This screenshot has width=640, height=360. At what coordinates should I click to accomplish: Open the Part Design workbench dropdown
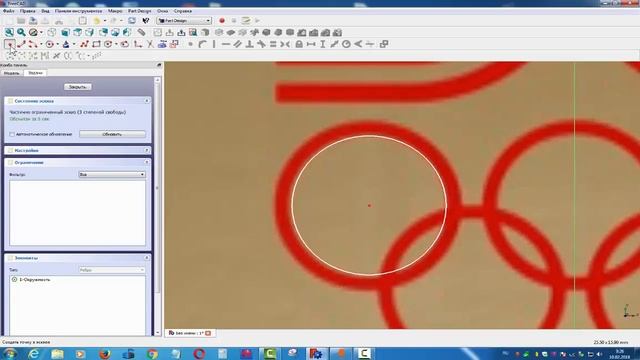[x=184, y=20]
